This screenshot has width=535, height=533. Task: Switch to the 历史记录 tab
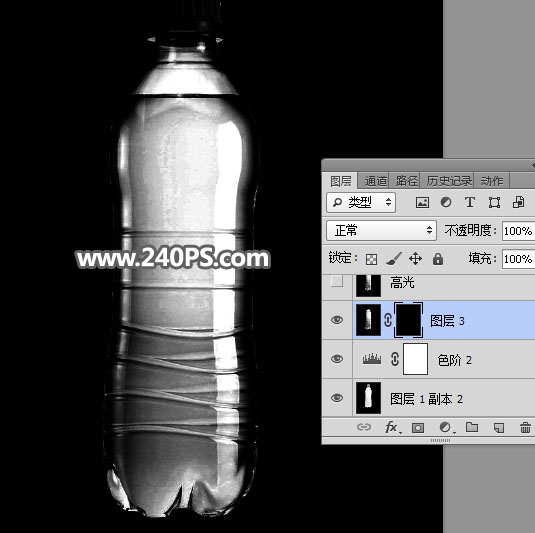click(449, 181)
